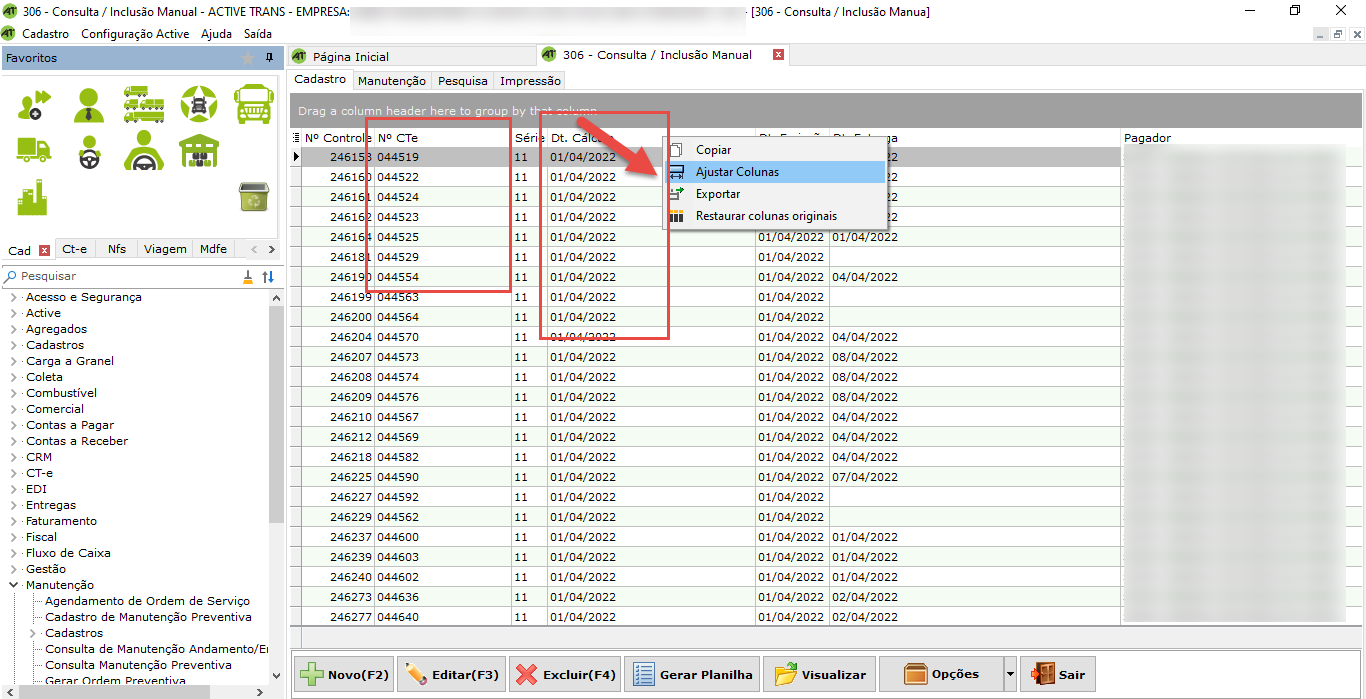Click the Novo(F2) button
Screen dimensions: 1366x699
pyautogui.click(x=344, y=675)
